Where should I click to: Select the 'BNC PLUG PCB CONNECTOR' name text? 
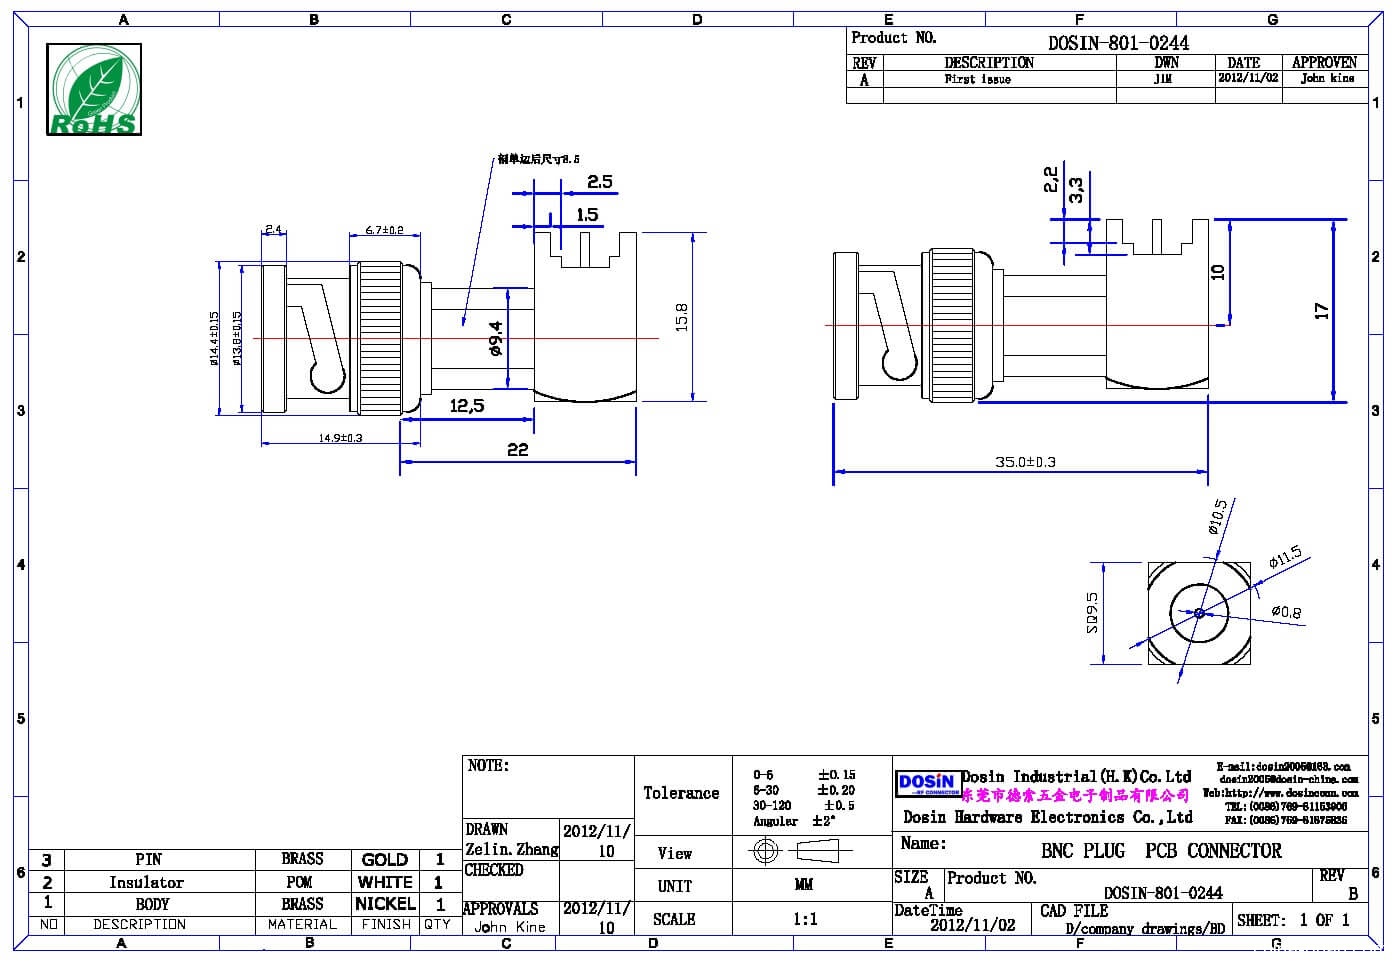pos(1161,851)
